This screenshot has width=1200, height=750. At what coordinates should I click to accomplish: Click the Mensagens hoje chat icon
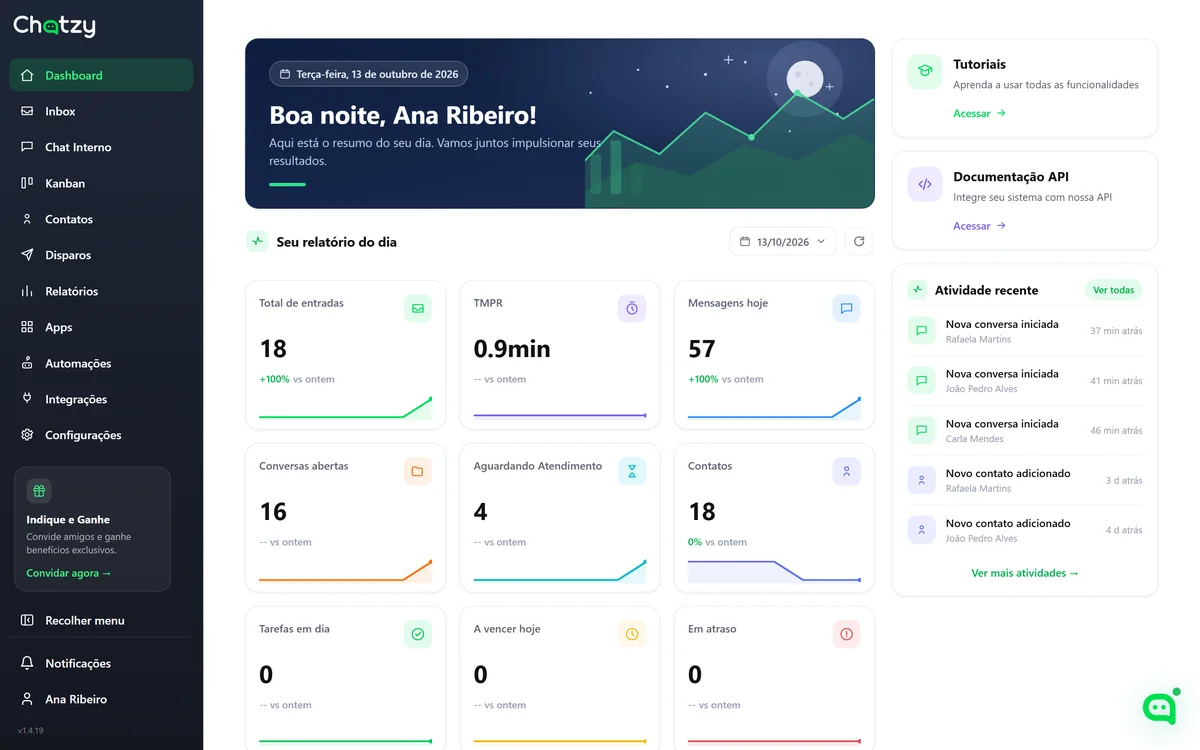pyautogui.click(x=846, y=309)
